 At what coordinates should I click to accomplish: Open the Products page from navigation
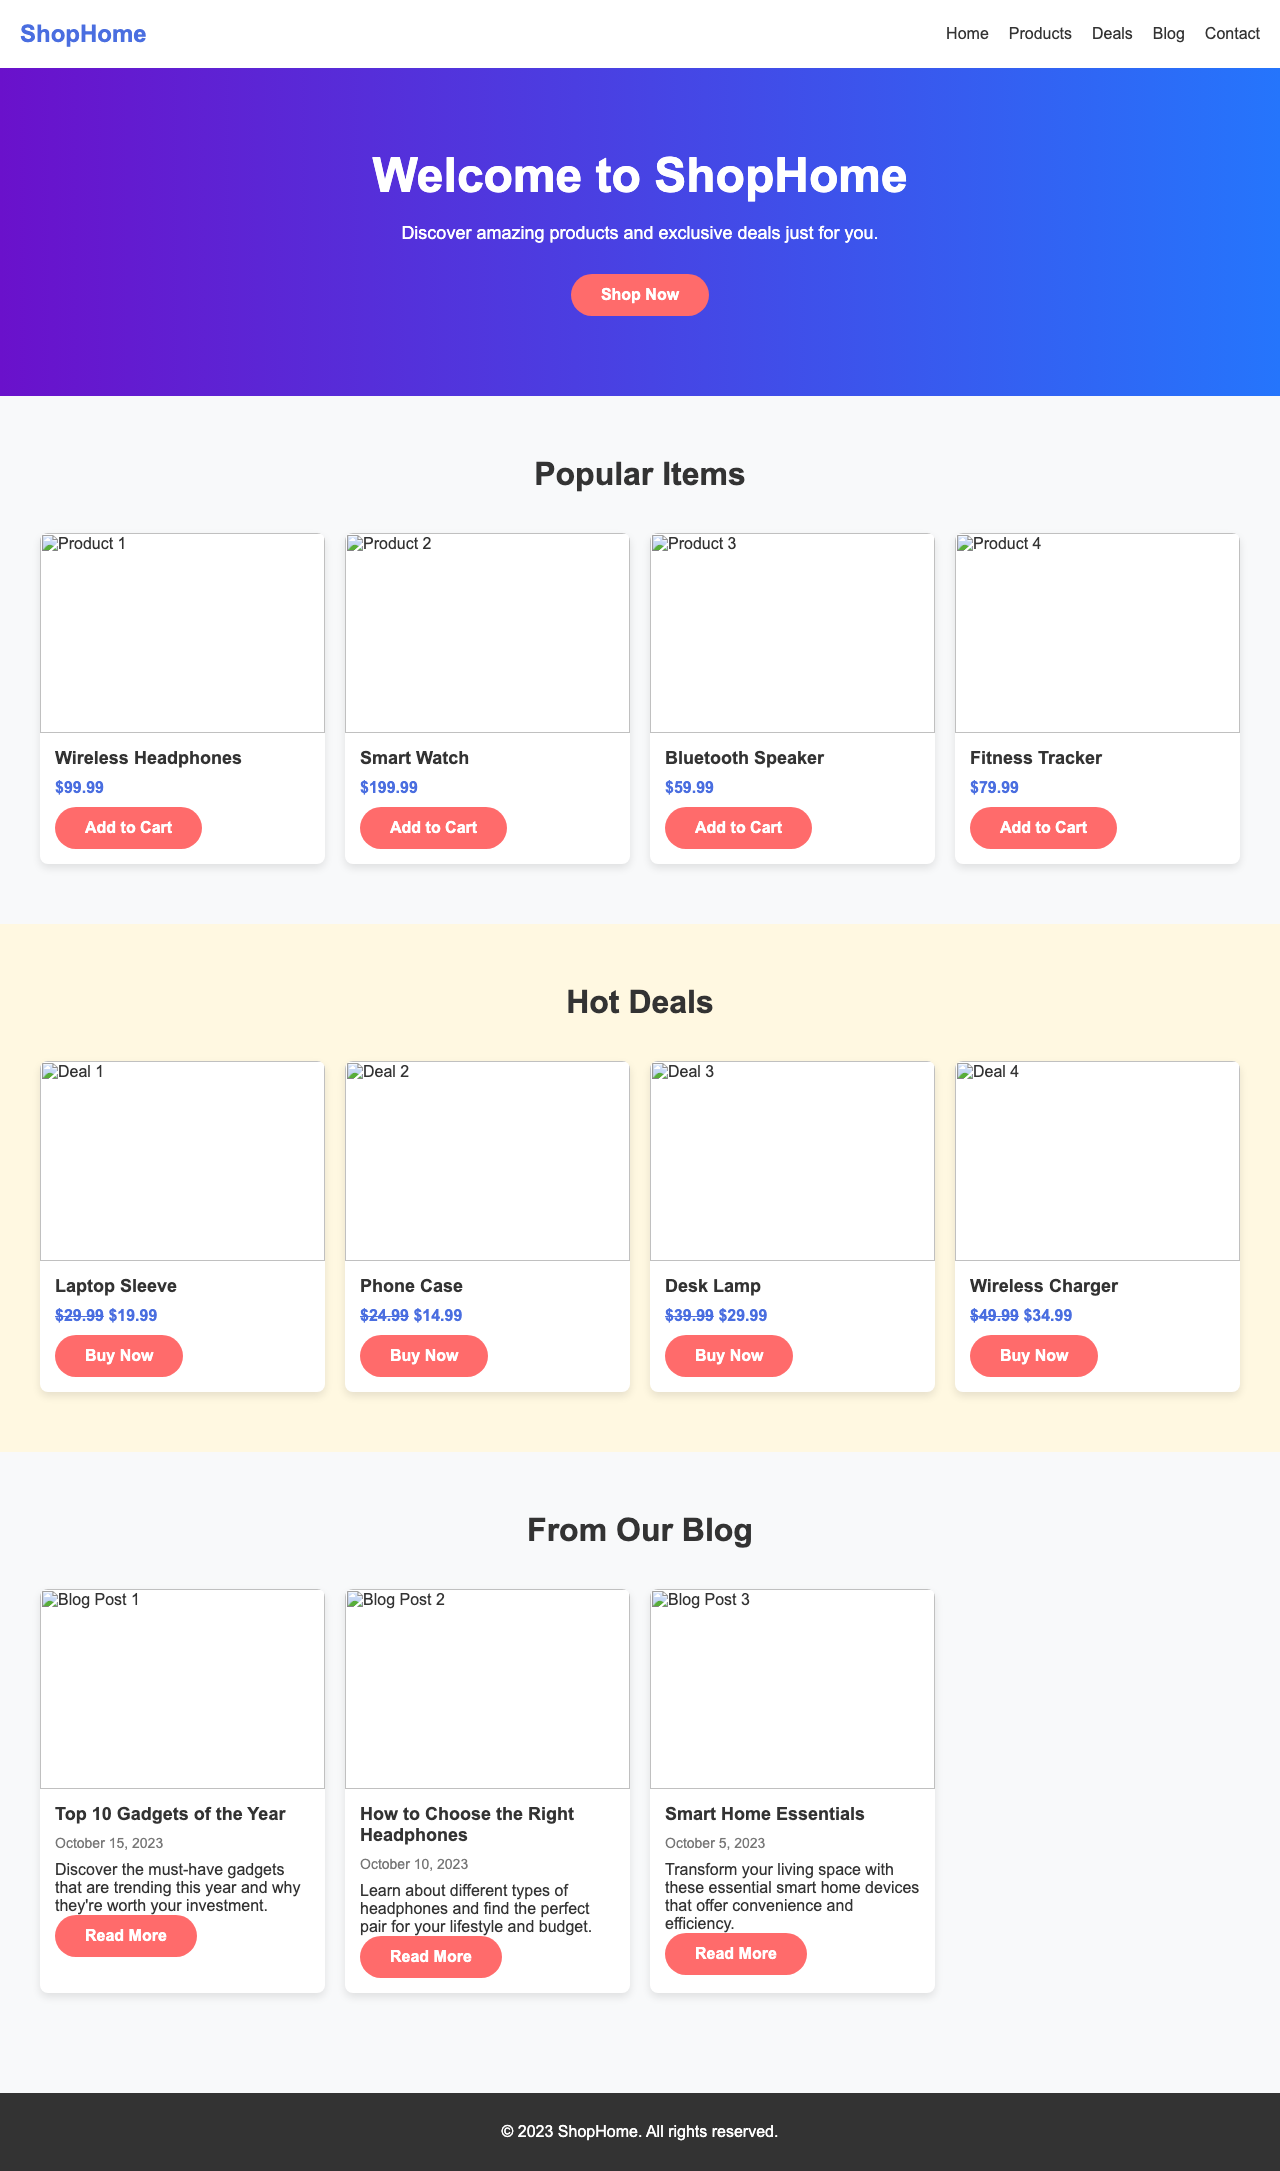pyautogui.click(x=1040, y=33)
